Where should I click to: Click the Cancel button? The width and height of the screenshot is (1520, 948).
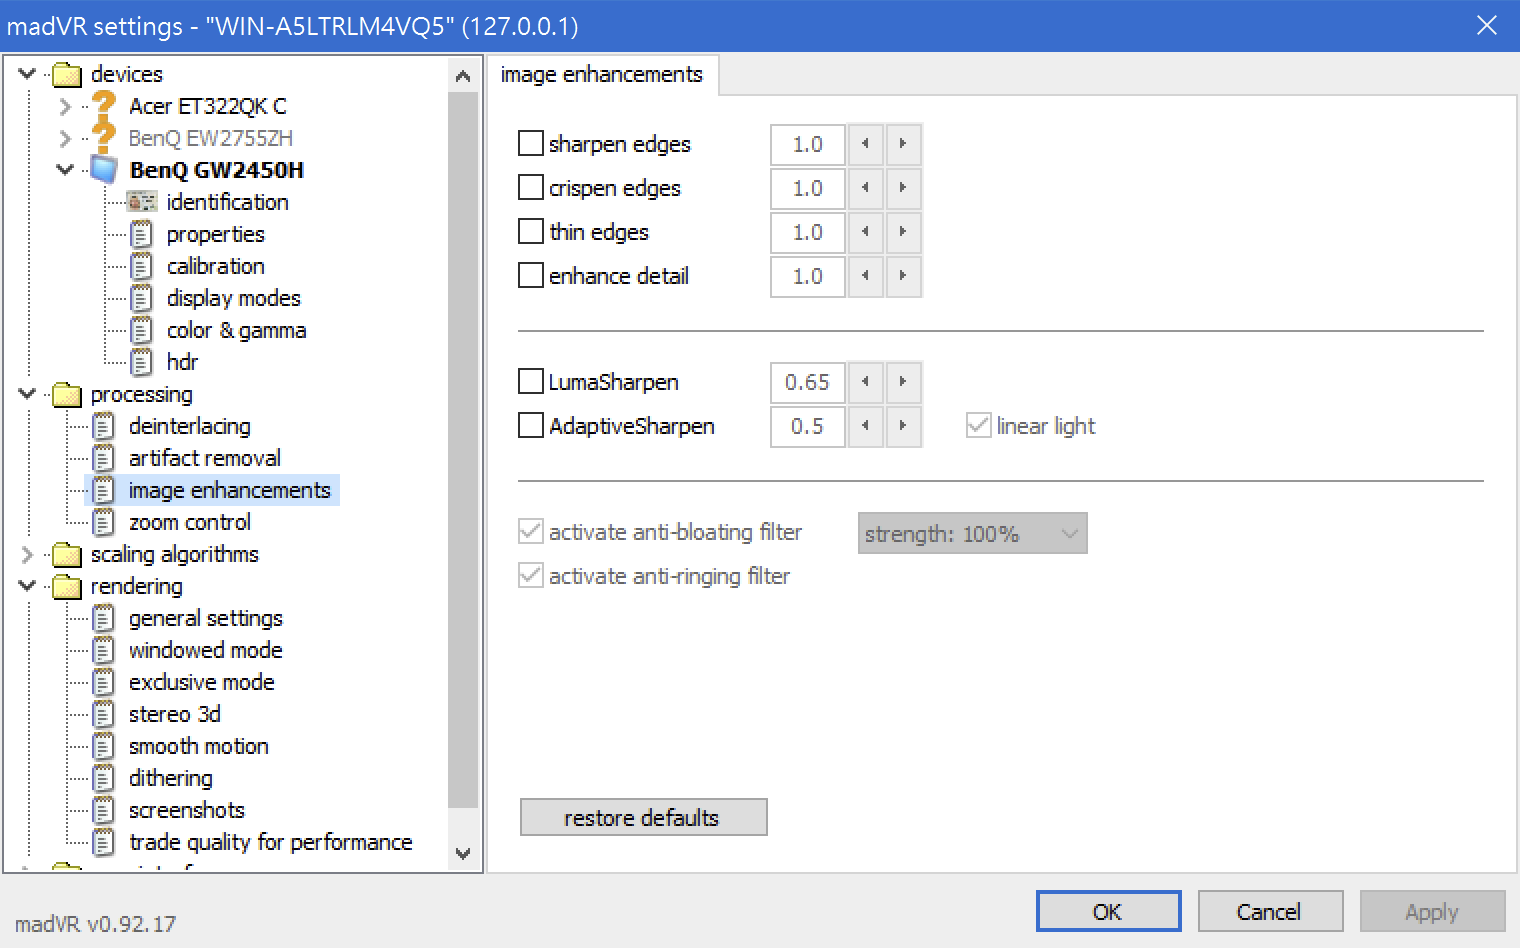click(1270, 911)
